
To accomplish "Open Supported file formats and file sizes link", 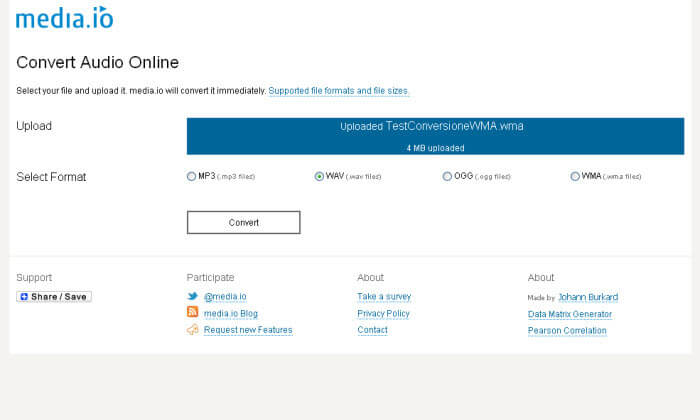I will tap(338, 91).
